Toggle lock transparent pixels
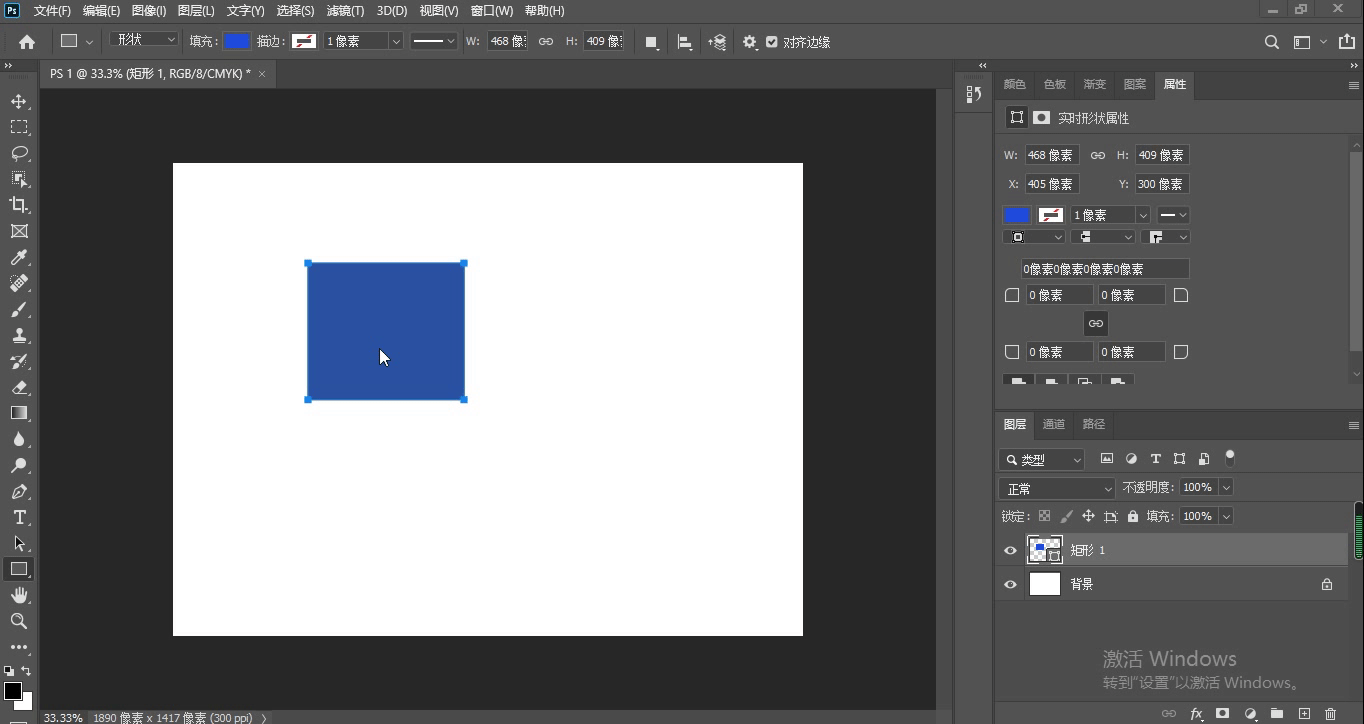Viewport: 1364px width, 724px height. click(1044, 516)
